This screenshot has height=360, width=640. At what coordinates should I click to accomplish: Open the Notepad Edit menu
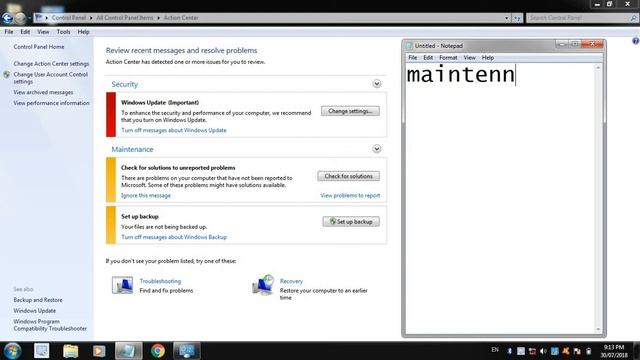pyautogui.click(x=428, y=58)
